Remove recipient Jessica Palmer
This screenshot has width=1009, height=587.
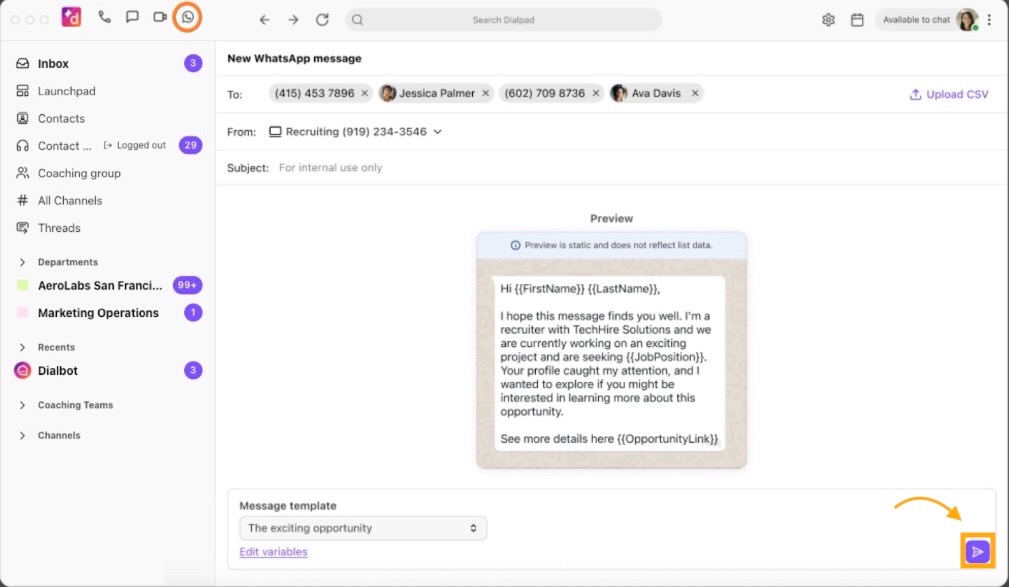pyautogui.click(x=486, y=93)
